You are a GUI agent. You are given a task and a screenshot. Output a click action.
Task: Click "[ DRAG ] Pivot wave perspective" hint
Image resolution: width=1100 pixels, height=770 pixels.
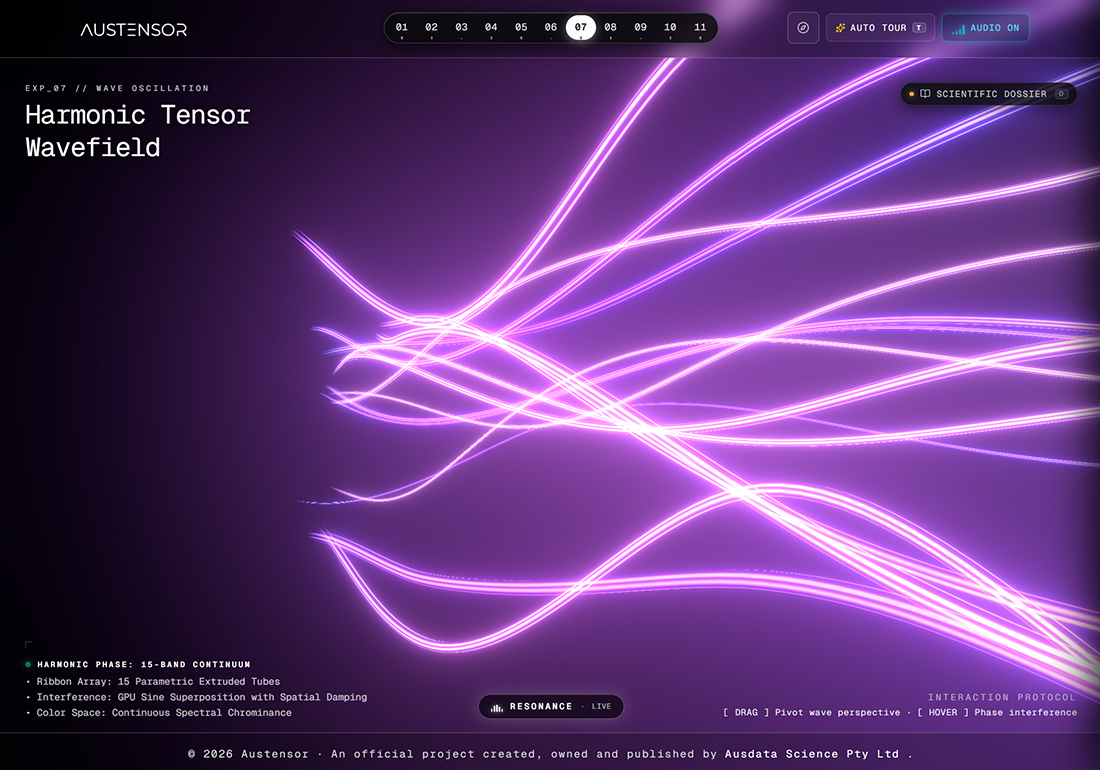click(x=812, y=712)
